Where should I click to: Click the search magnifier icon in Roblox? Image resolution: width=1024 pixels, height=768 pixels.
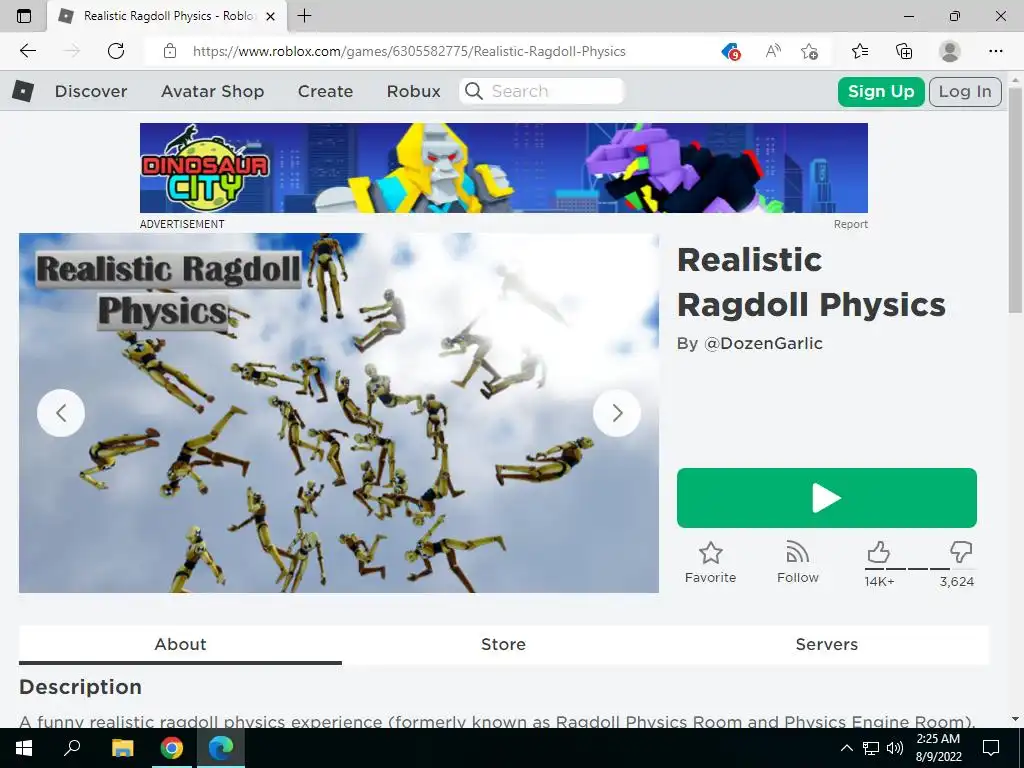(474, 91)
